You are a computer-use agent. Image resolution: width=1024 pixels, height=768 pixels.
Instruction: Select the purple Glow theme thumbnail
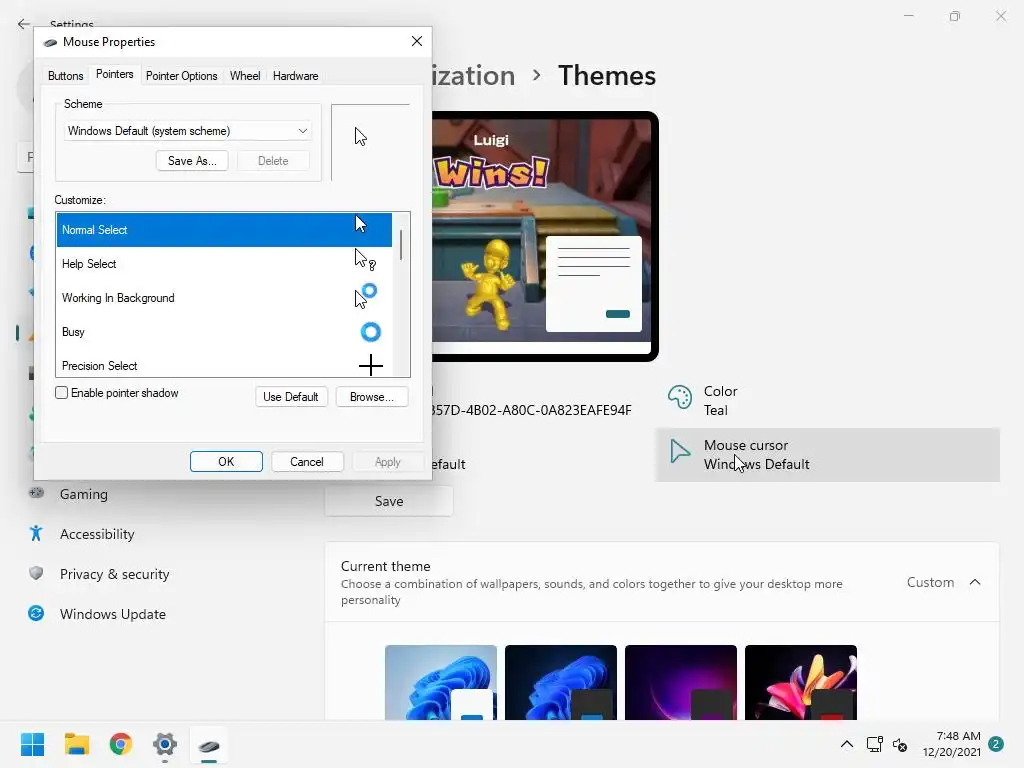tap(680, 682)
